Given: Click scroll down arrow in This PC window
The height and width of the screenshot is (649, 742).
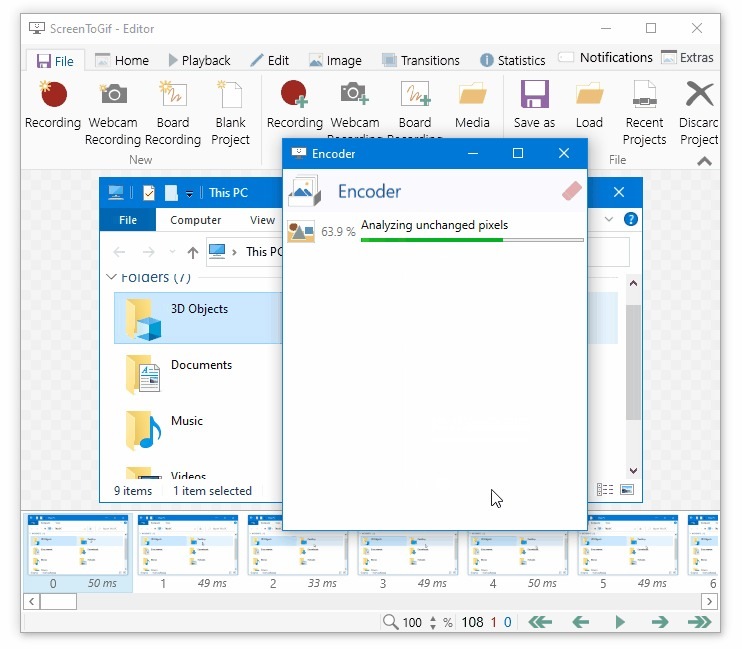Looking at the screenshot, I should pos(633,471).
